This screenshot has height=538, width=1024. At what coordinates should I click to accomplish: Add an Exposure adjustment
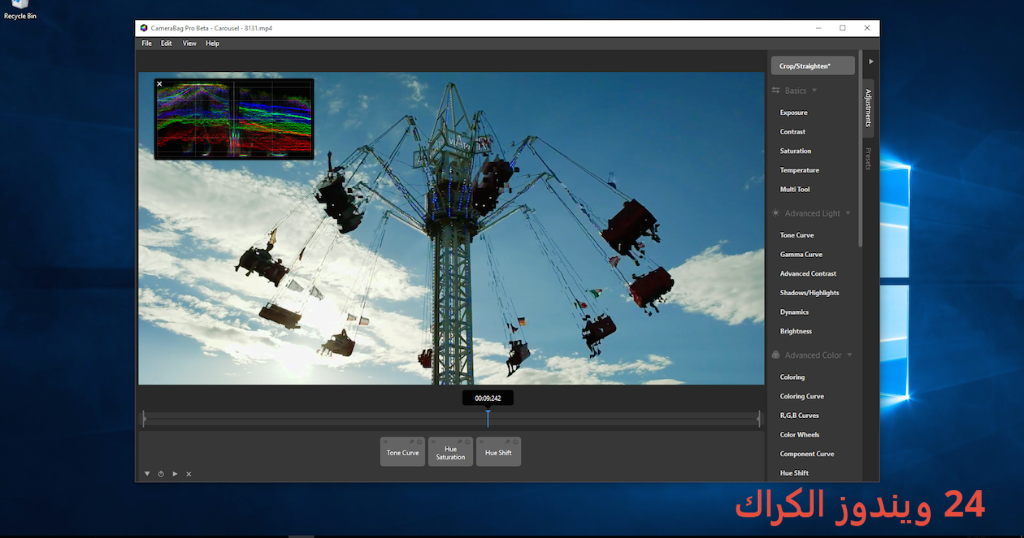[793, 112]
